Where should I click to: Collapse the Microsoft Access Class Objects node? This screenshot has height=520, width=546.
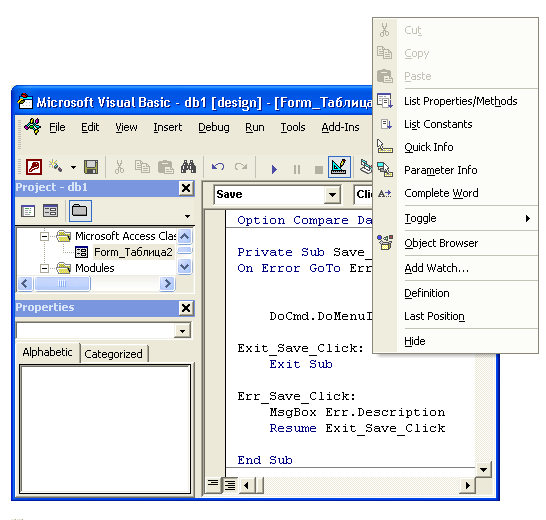click(44, 236)
